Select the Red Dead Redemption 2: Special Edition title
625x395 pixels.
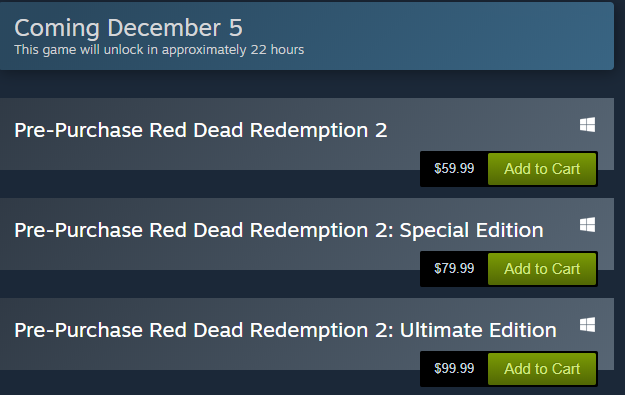(x=279, y=230)
